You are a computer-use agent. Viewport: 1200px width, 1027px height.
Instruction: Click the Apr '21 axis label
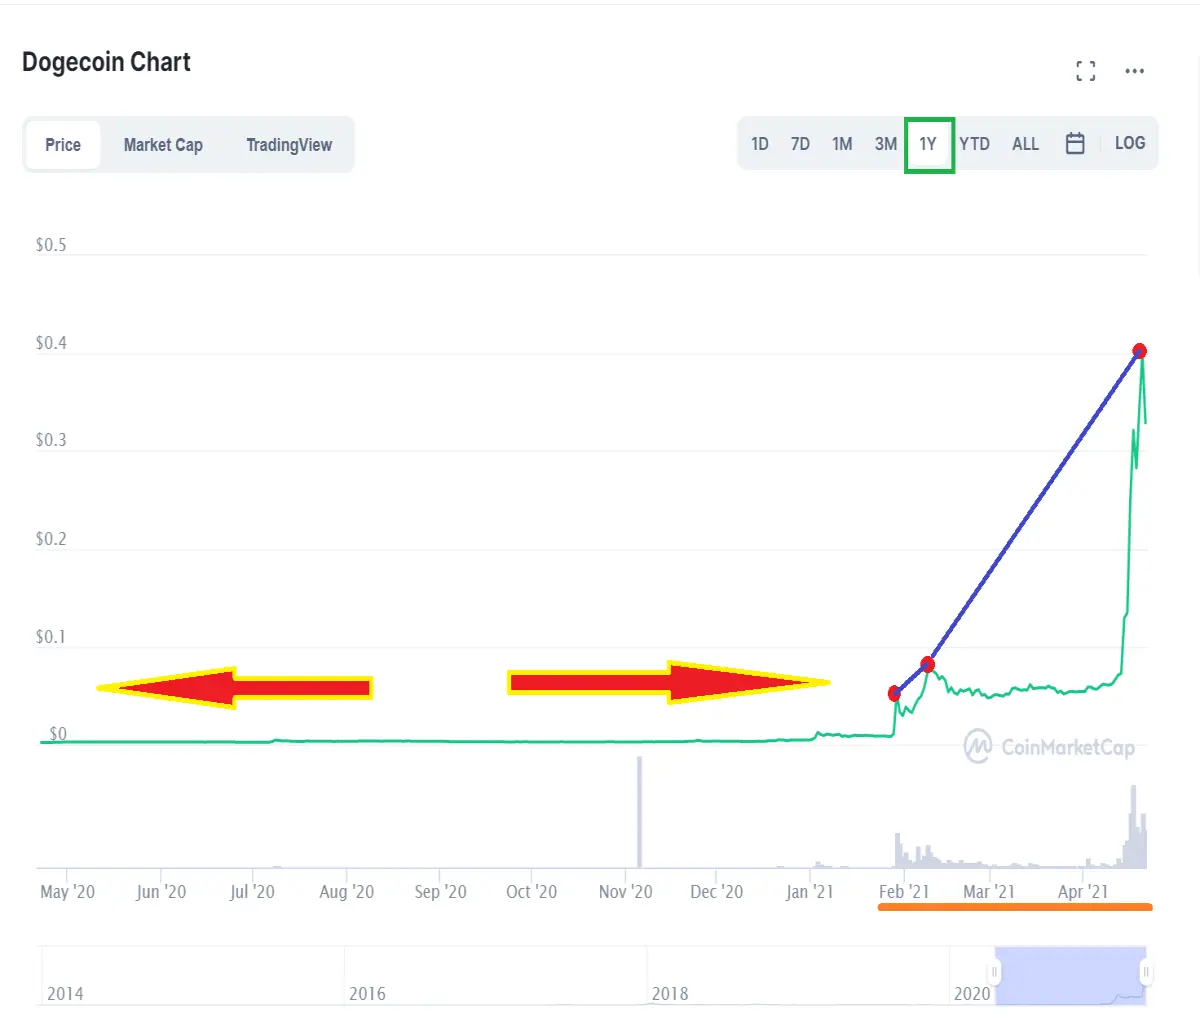(1083, 892)
